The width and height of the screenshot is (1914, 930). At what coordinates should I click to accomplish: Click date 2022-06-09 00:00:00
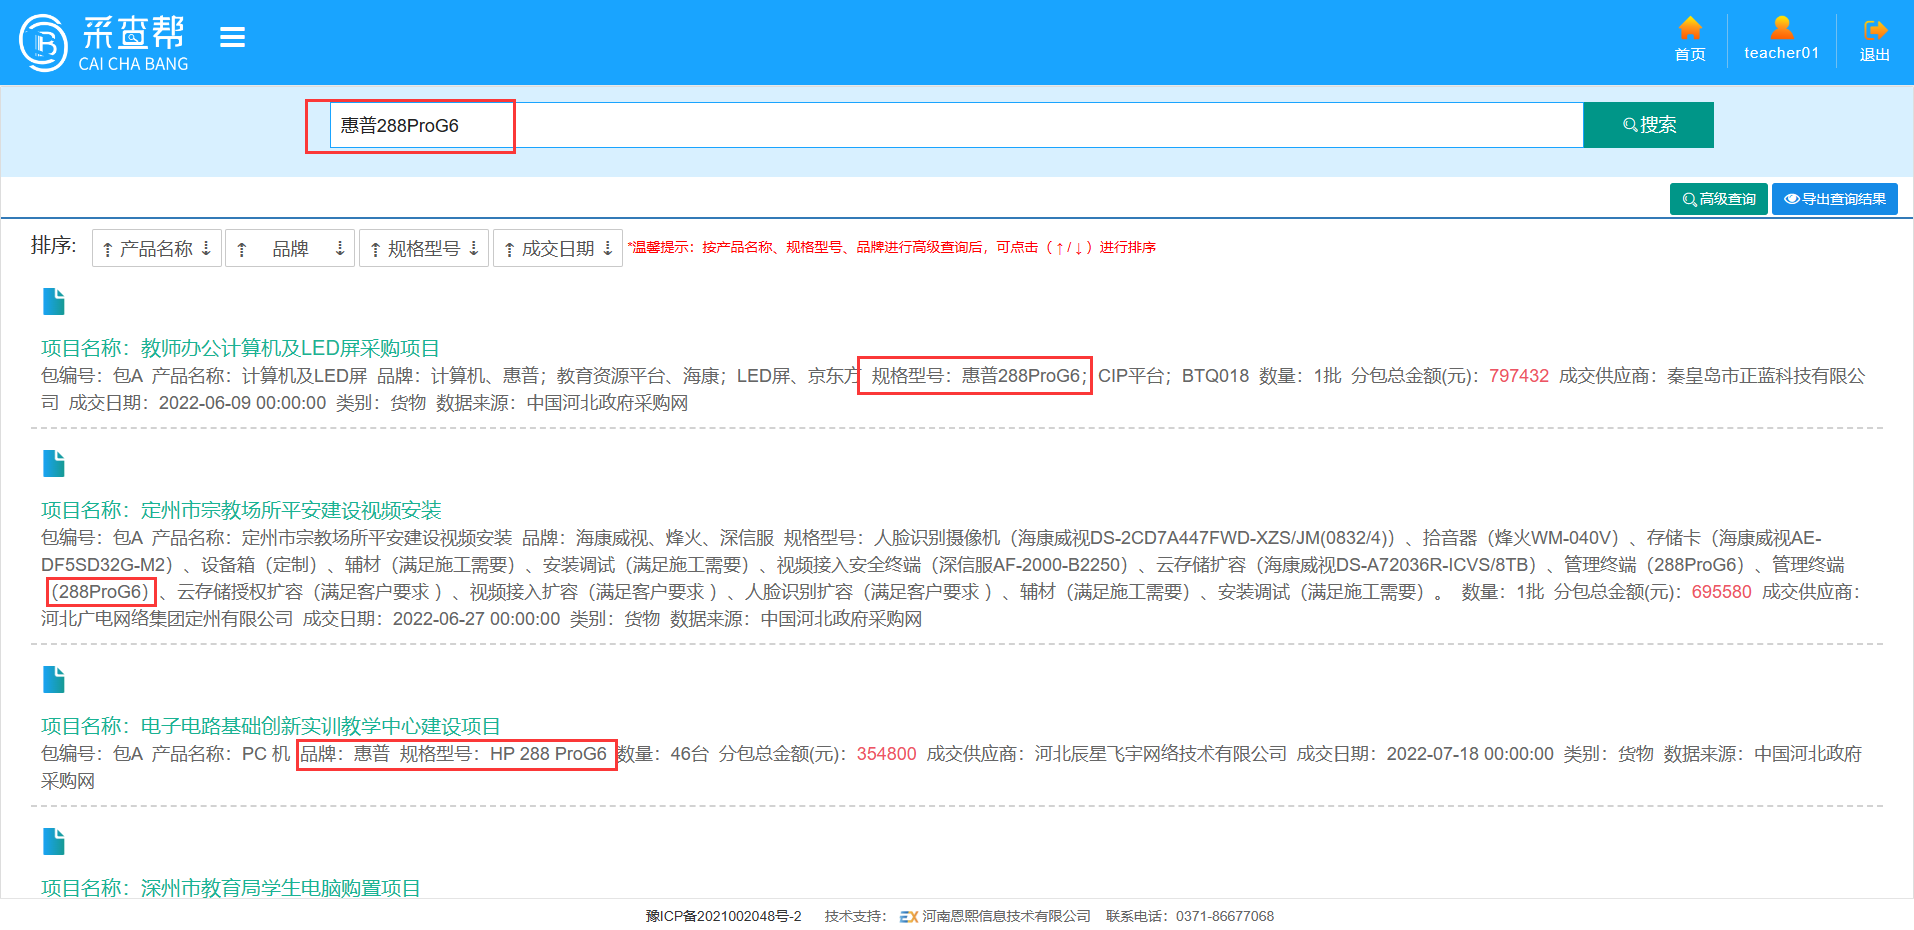coord(242,403)
